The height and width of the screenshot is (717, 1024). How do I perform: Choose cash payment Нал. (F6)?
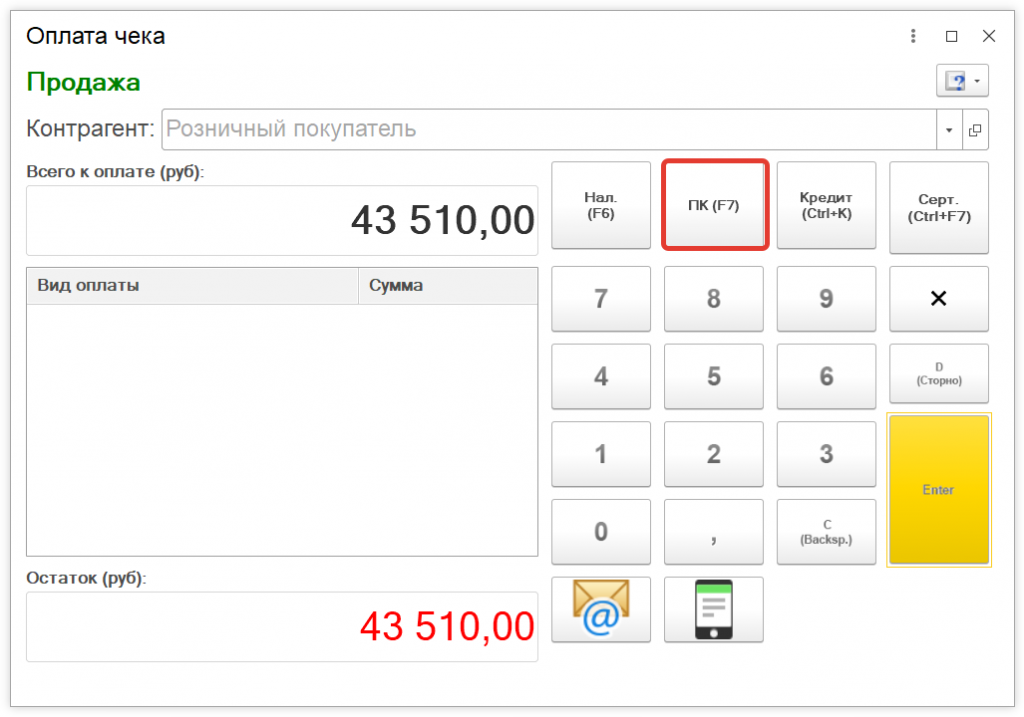pyautogui.click(x=601, y=206)
